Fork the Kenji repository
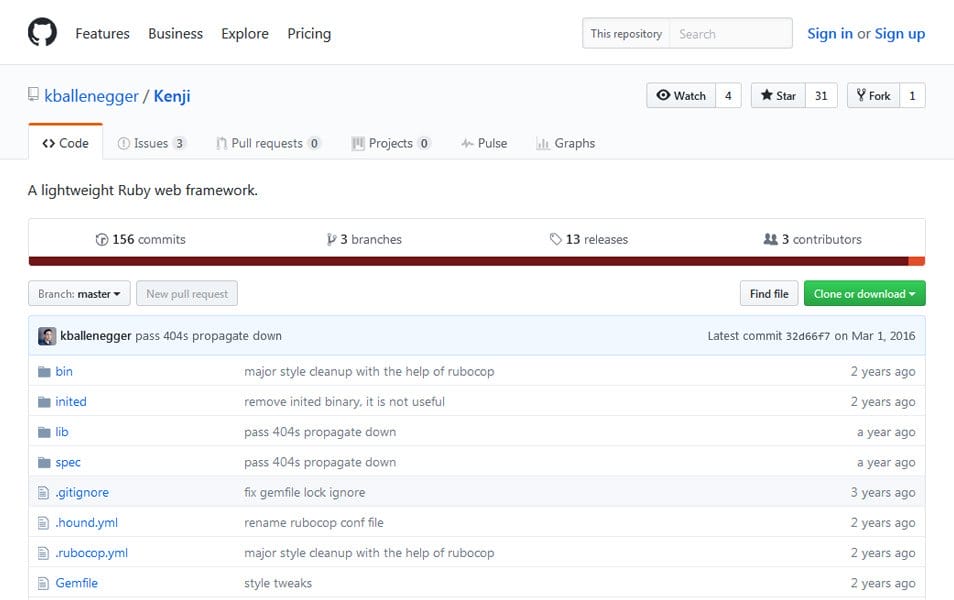The width and height of the screenshot is (954, 600). tap(873, 96)
